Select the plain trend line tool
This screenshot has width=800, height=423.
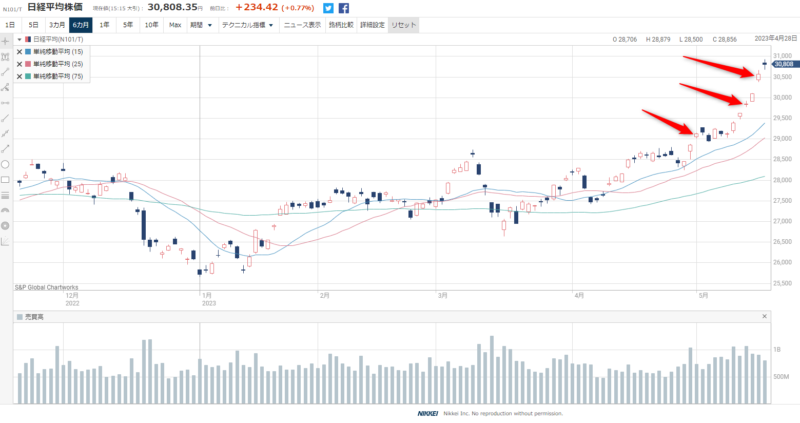coord(5,118)
